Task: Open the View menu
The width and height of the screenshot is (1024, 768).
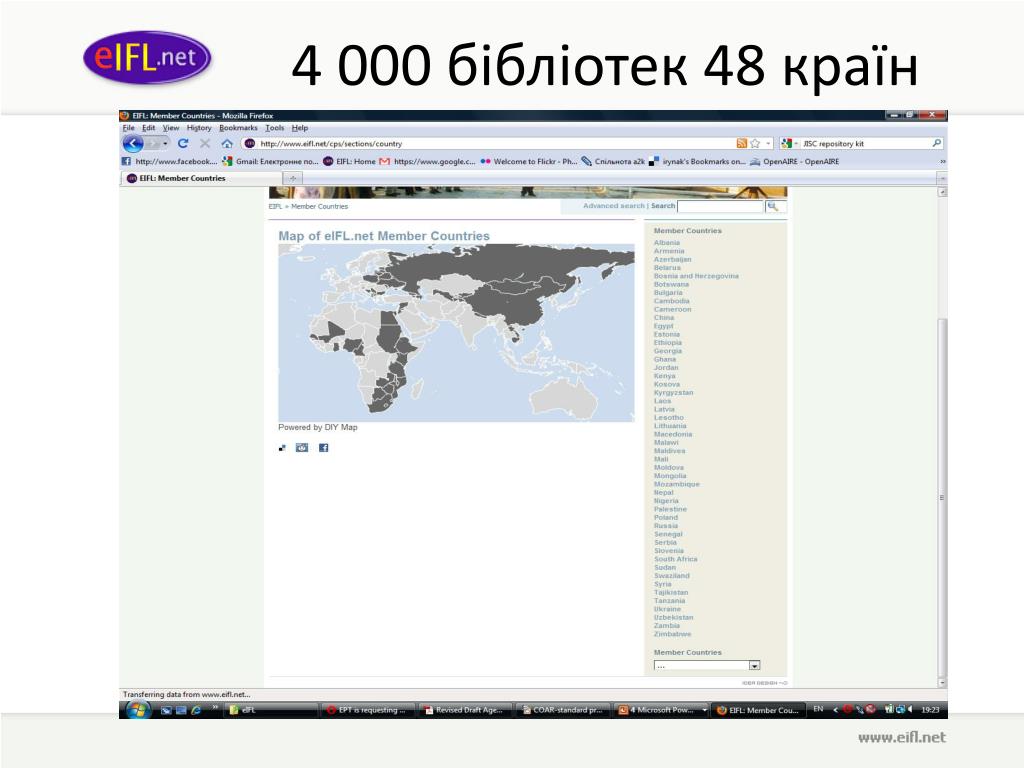Action: pos(170,128)
